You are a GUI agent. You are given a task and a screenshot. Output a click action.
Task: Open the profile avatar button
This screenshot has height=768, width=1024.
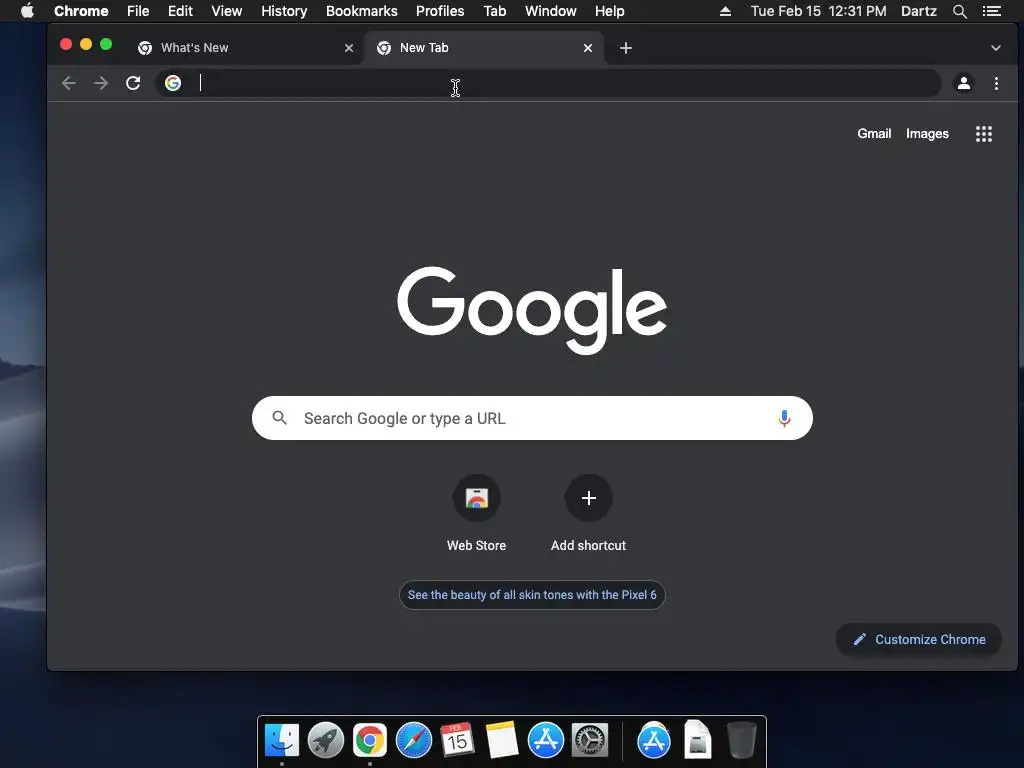(x=963, y=83)
